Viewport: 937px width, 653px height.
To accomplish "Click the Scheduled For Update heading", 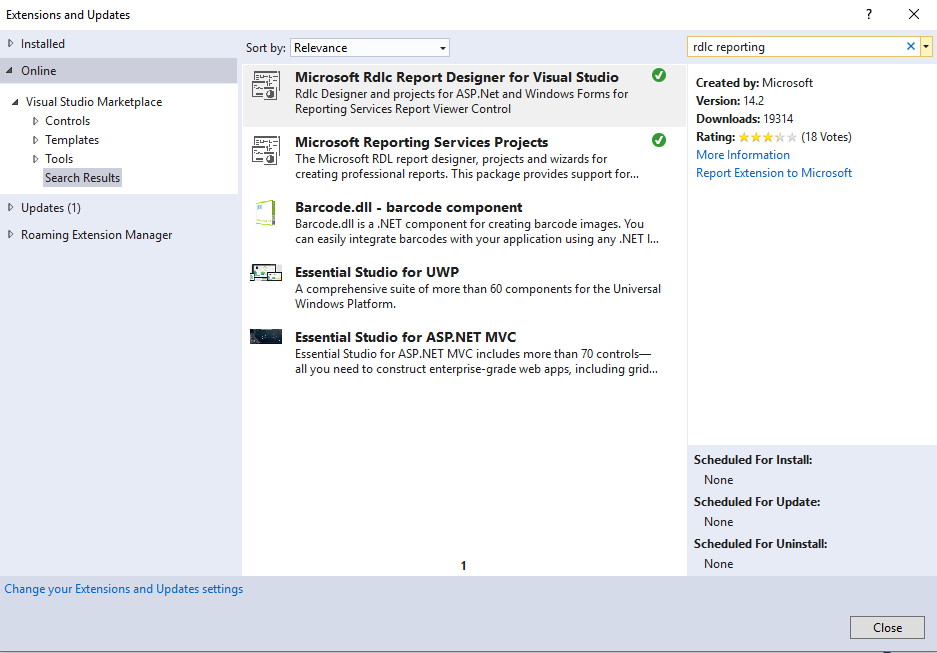I will pos(757,502).
